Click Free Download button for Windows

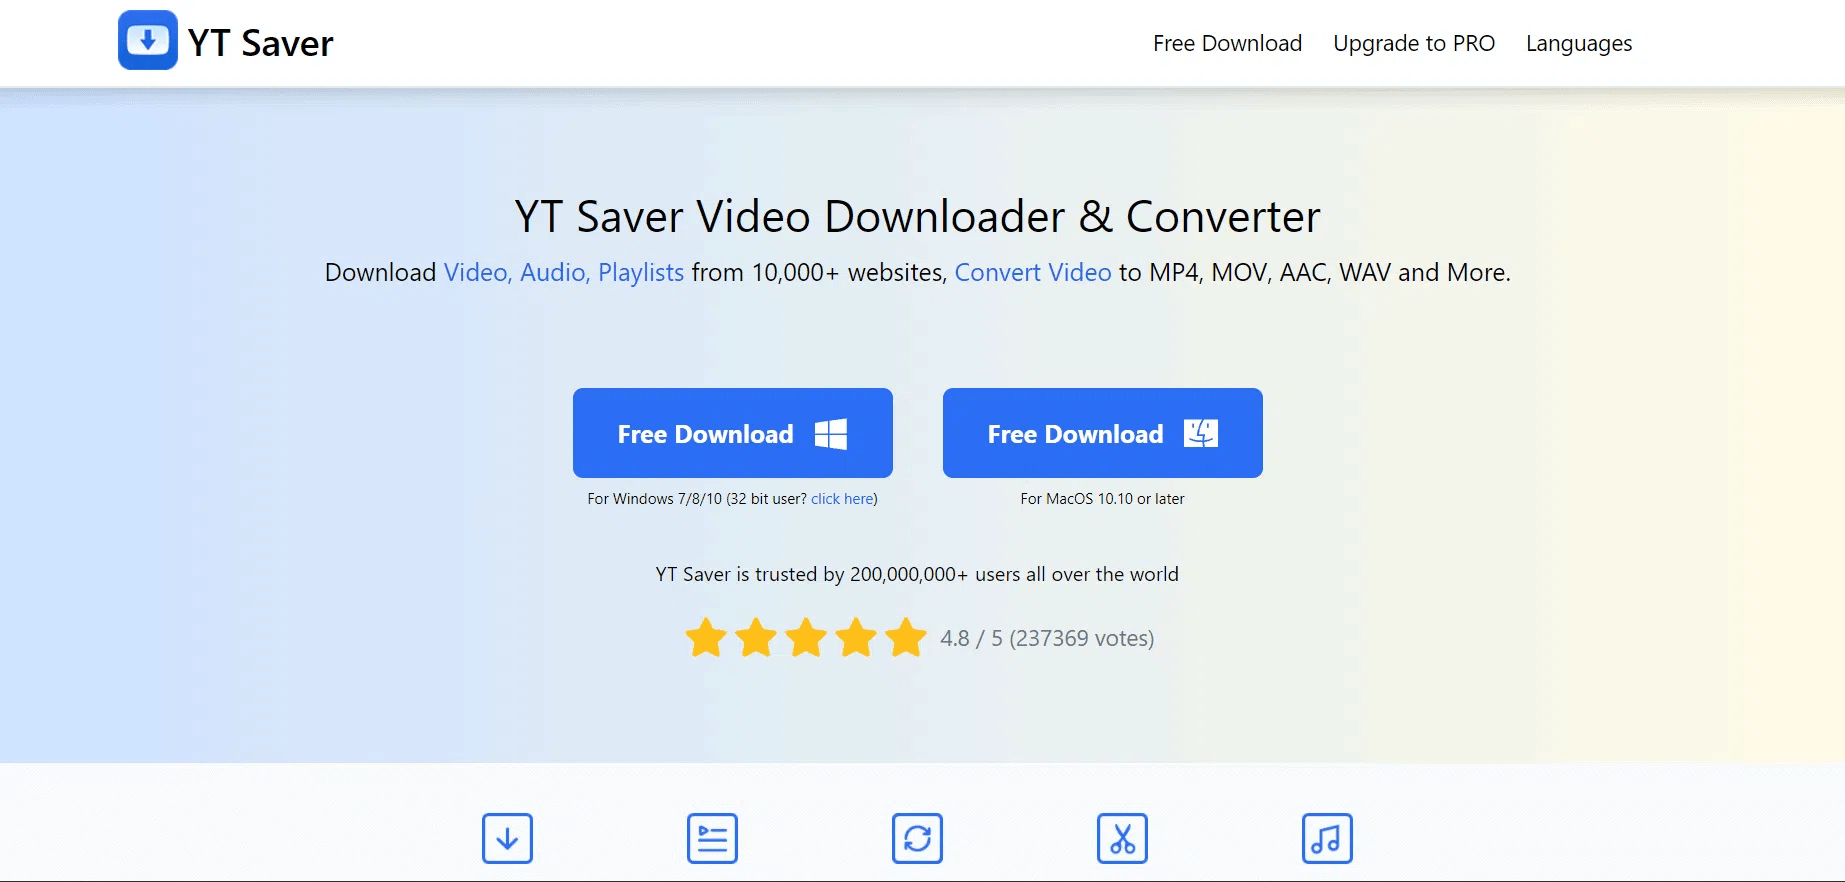point(733,433)
